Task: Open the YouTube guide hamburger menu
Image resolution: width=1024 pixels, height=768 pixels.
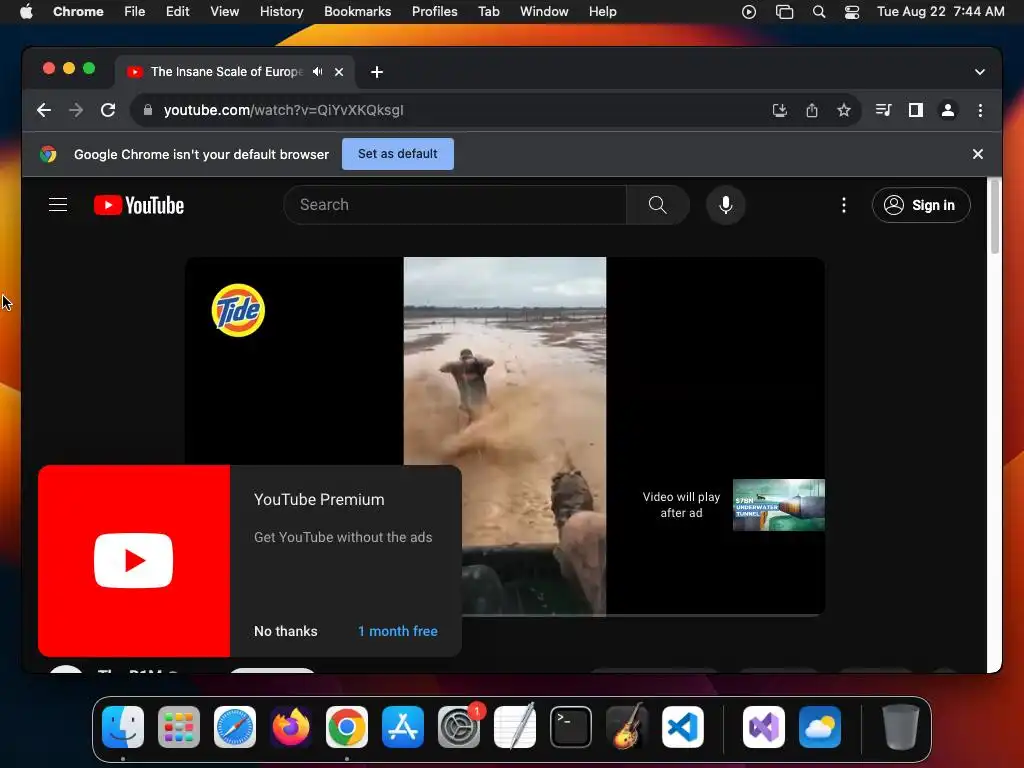Action: tap(58, 205)
